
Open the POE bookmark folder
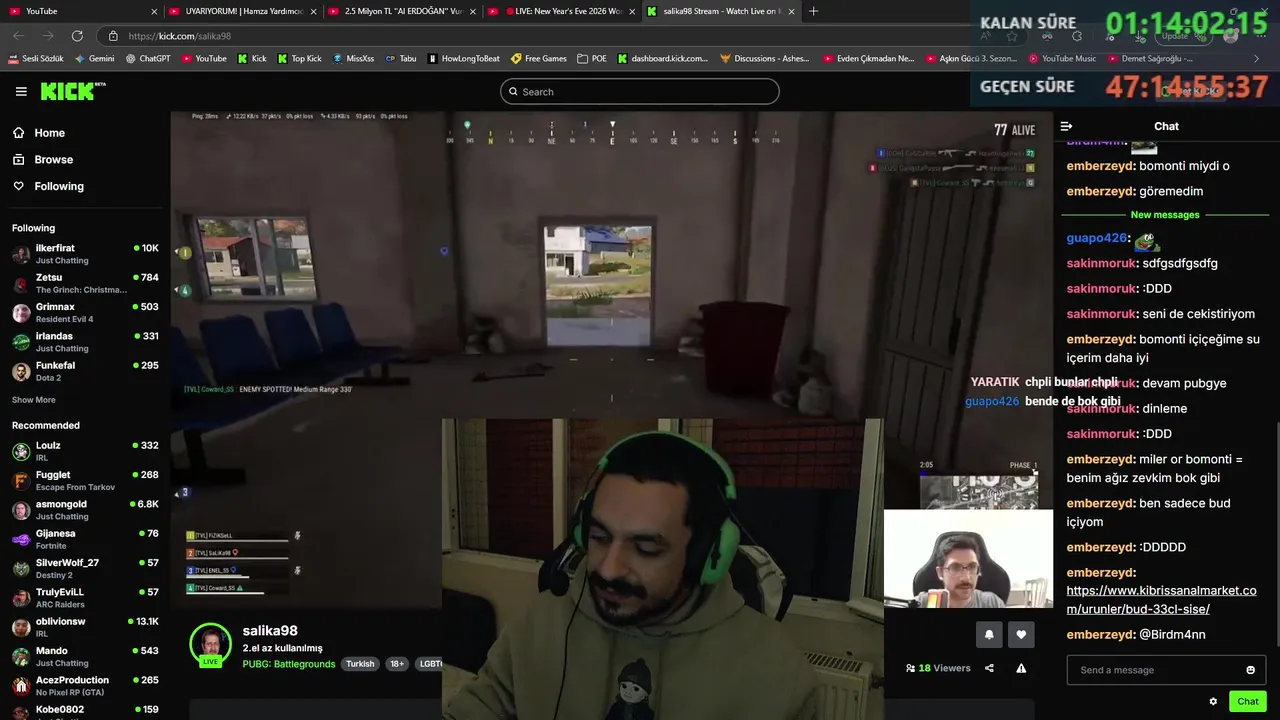pos(592,58)
